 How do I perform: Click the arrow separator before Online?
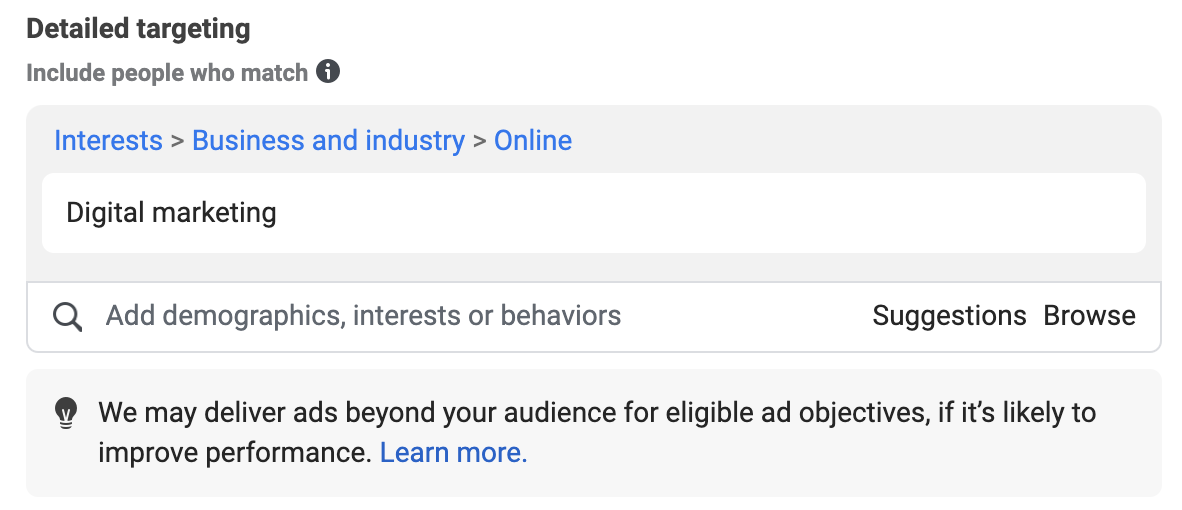(479, 142)
